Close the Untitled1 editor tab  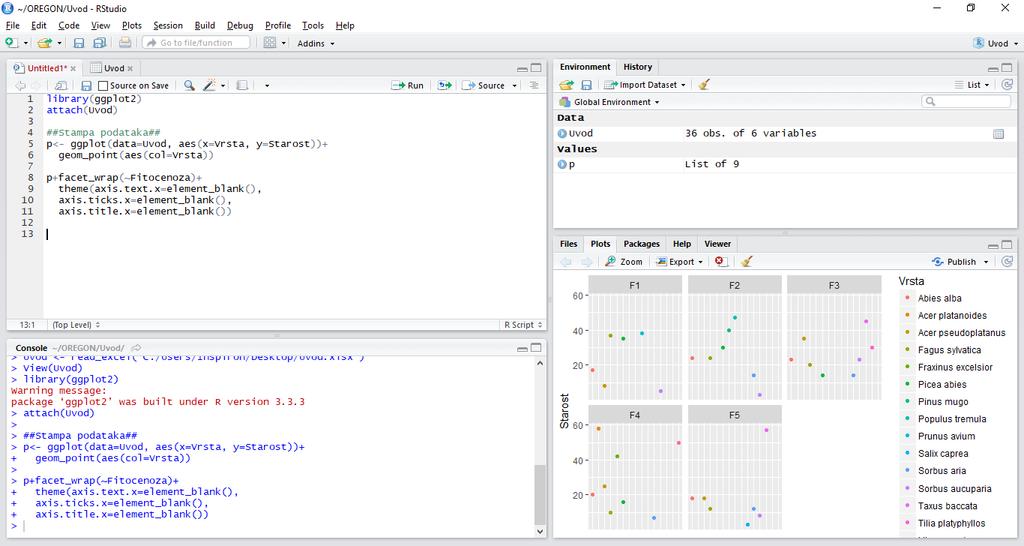[x=73, y=69]
